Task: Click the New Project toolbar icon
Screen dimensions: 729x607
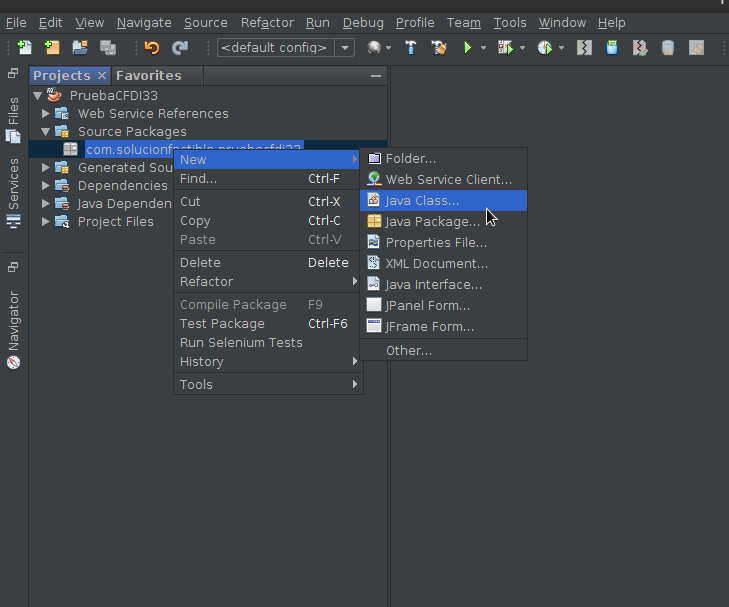Action: tap(52, 47)
